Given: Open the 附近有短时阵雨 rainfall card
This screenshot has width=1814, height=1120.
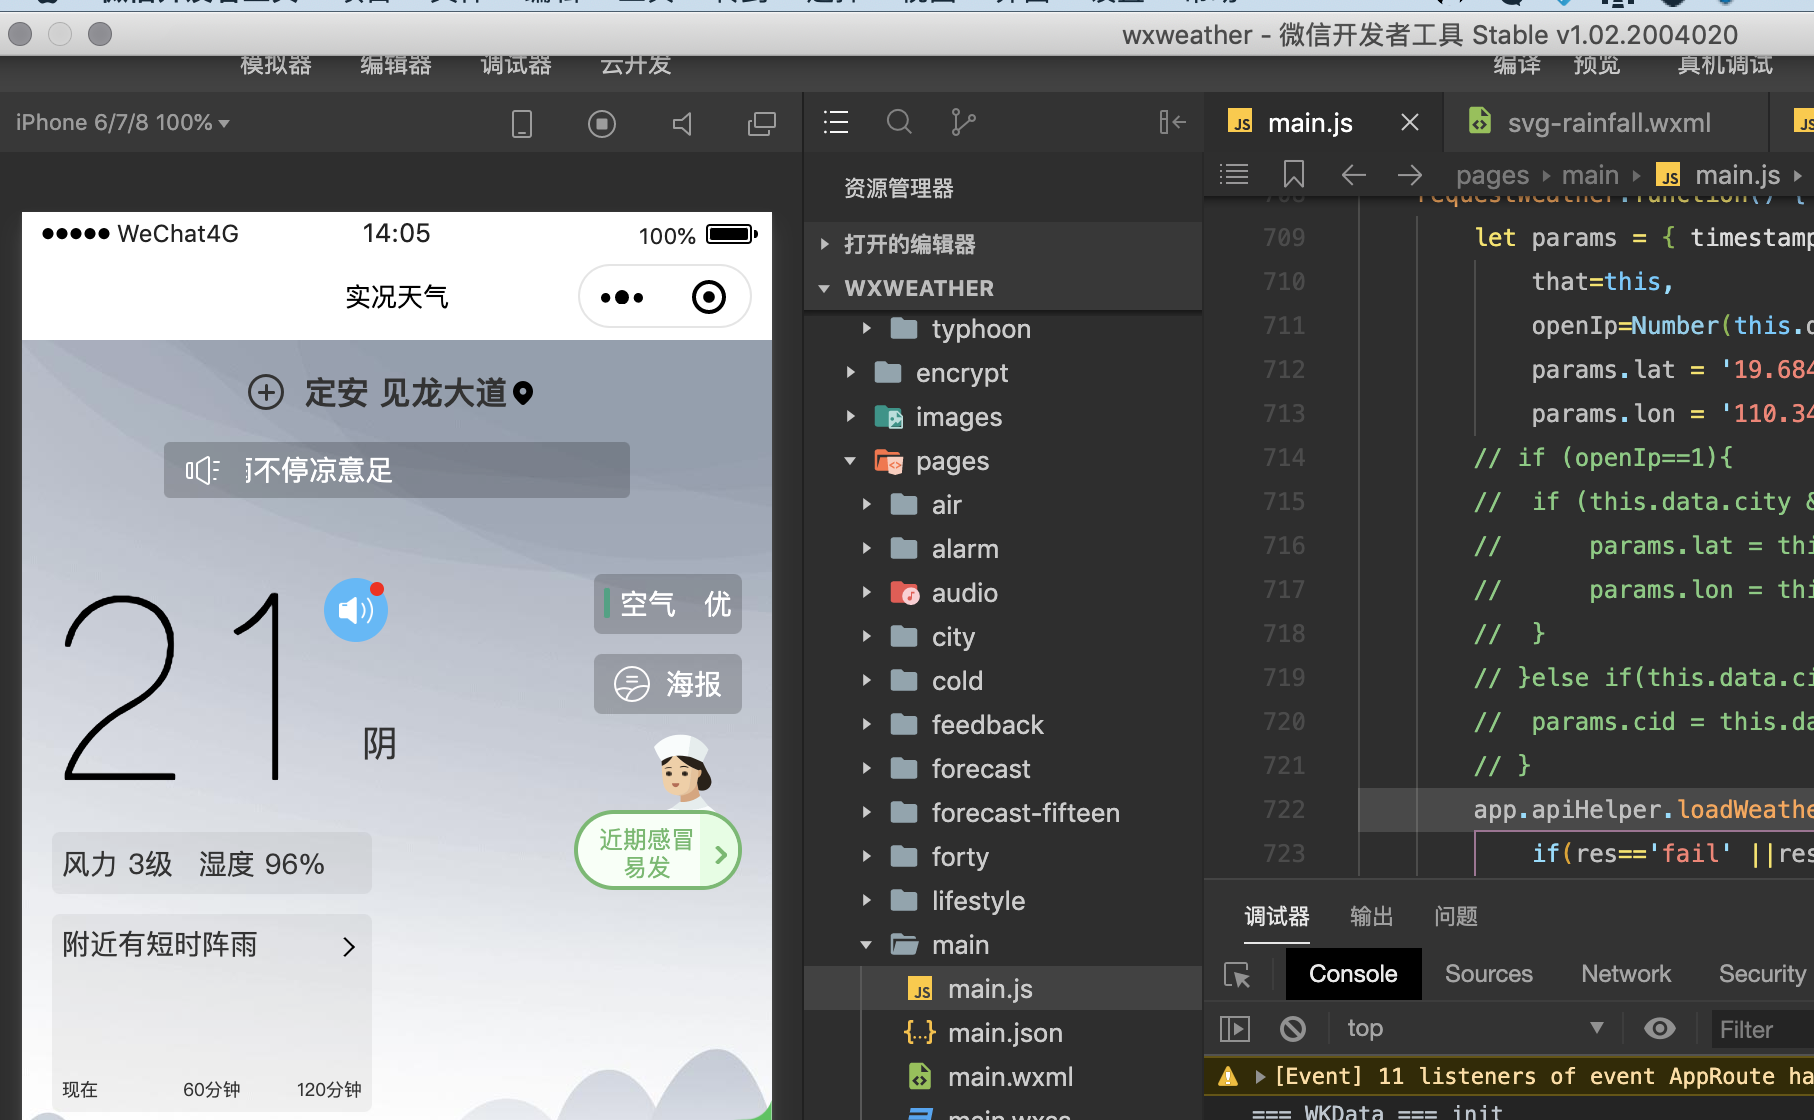Looking at the screenshot, I should (212, 1012).
